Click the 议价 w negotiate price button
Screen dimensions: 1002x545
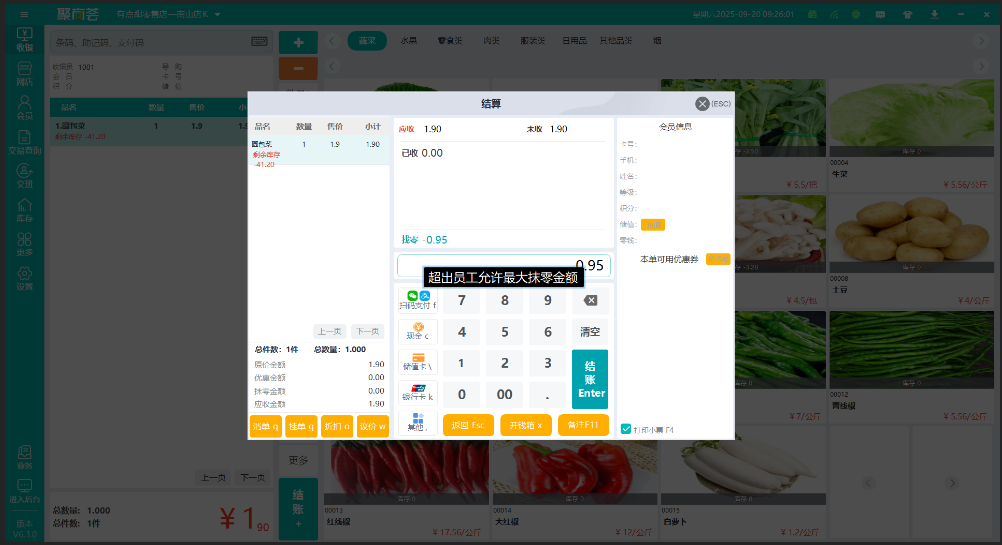pyautogui.click(x=373, y=426)
